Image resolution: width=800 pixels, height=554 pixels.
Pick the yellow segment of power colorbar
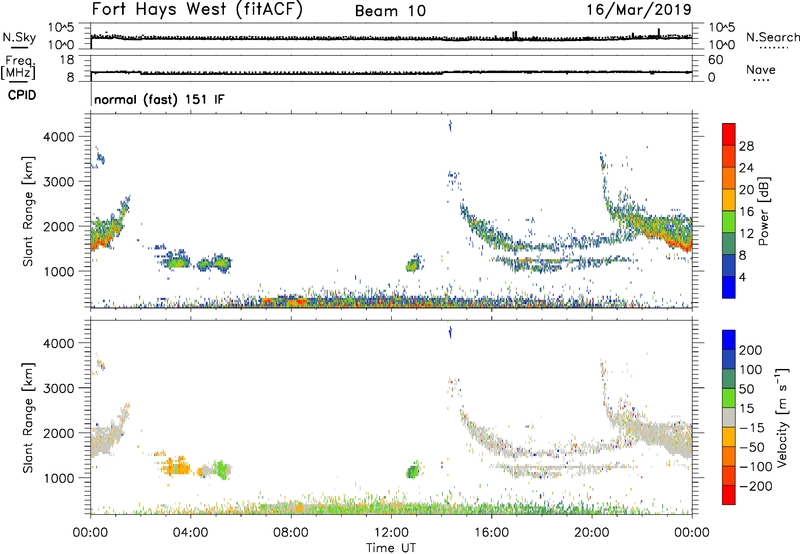(729, 200)
